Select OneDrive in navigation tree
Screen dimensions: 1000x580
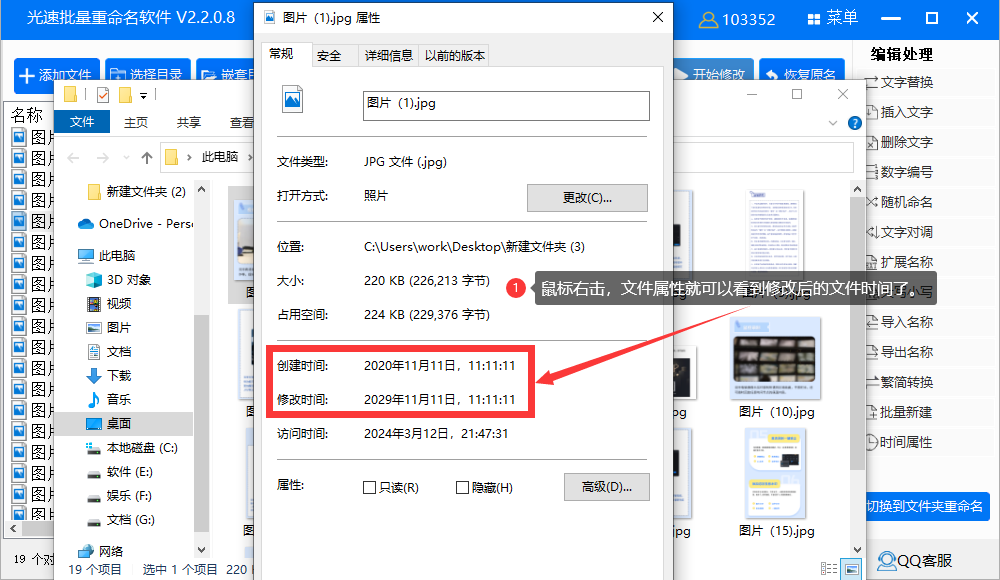[x=135, y=224]
